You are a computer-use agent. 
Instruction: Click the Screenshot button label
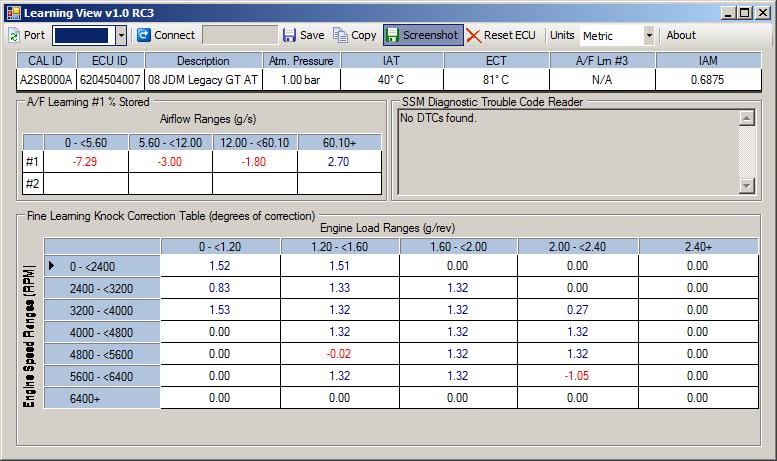pos(430,35)
